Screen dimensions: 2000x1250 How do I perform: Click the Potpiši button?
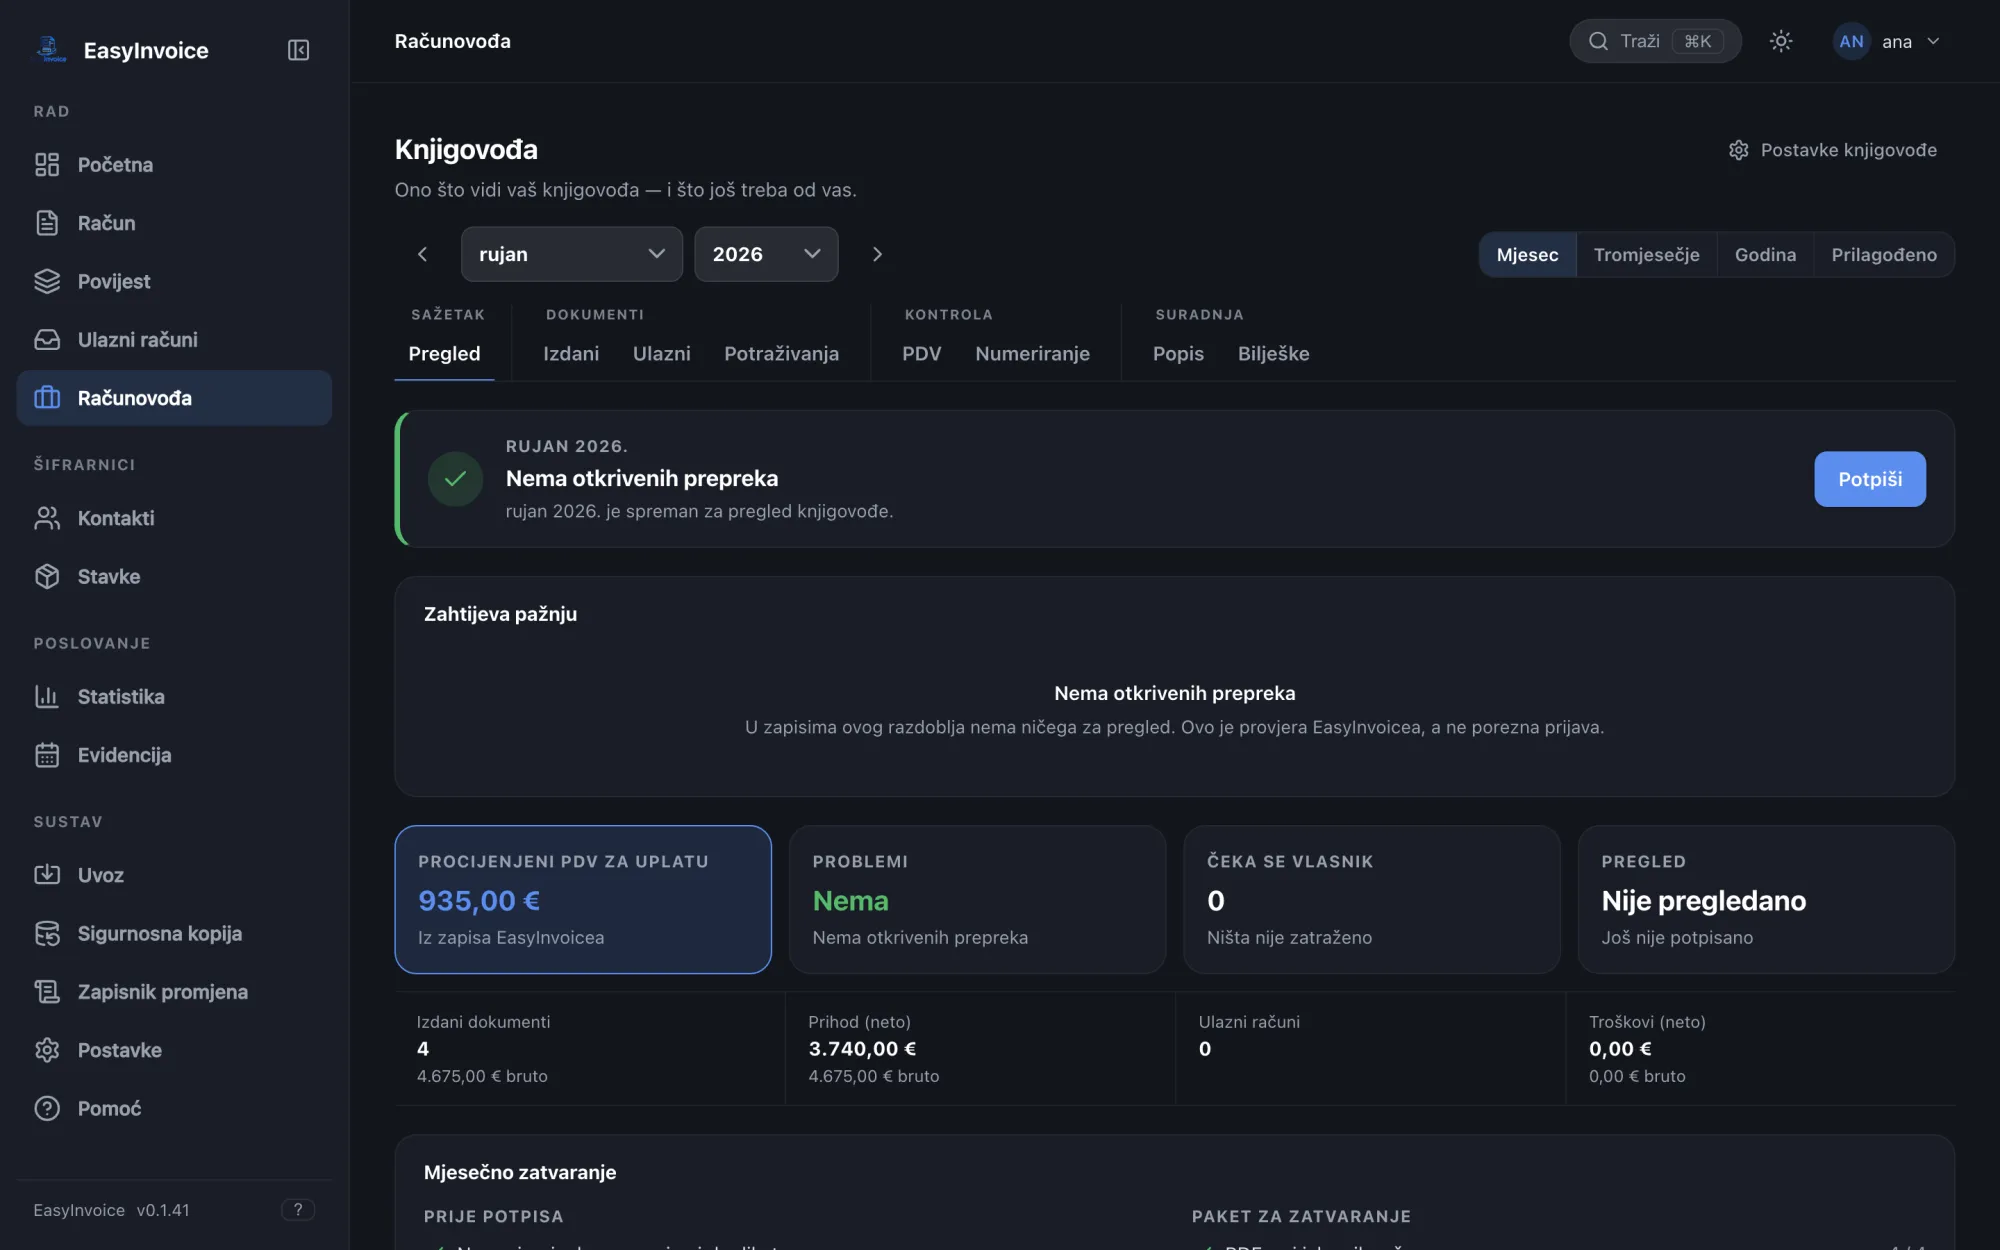(x=1870, y=479)
